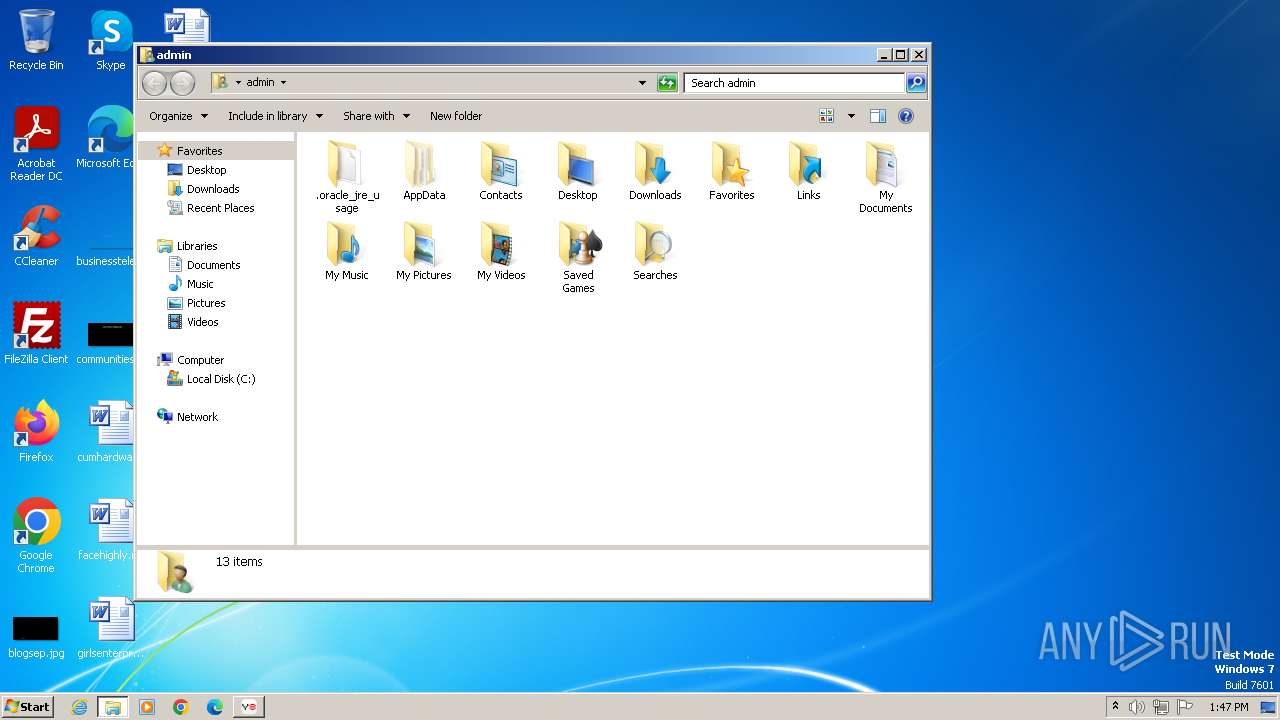Click Windows Explorer taskbar button

(x=113, y=707)
